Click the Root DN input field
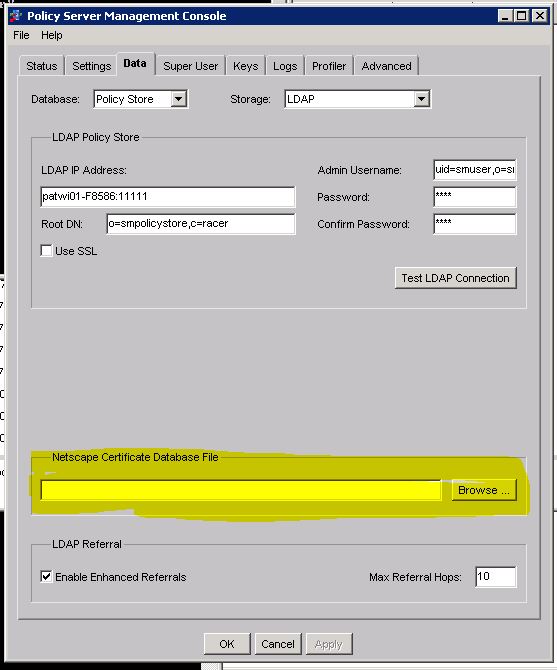 pos(201,223)
